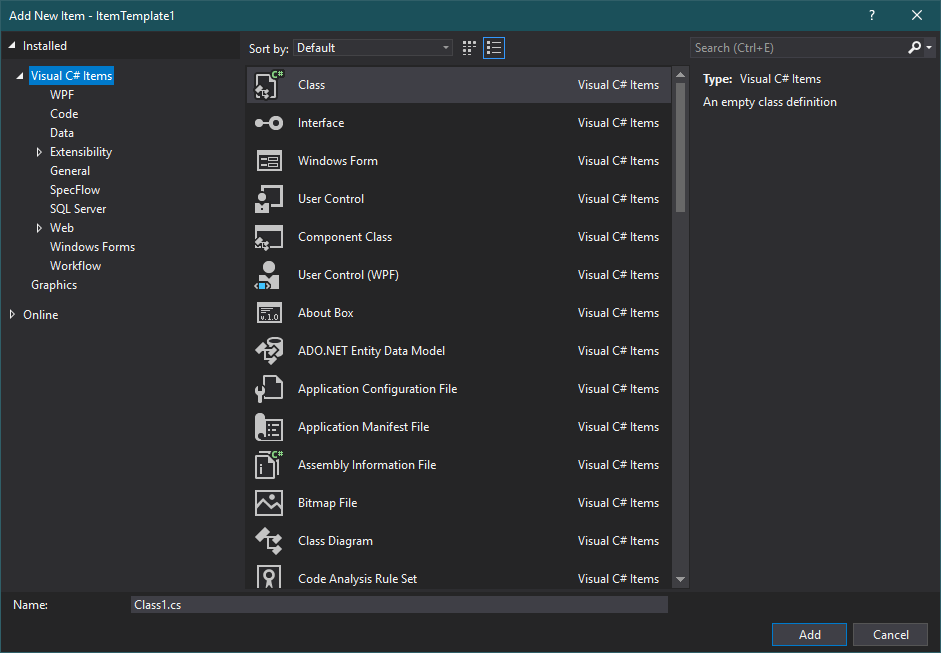
Task: Choose the Class Diagram icon
Action: 269,541
